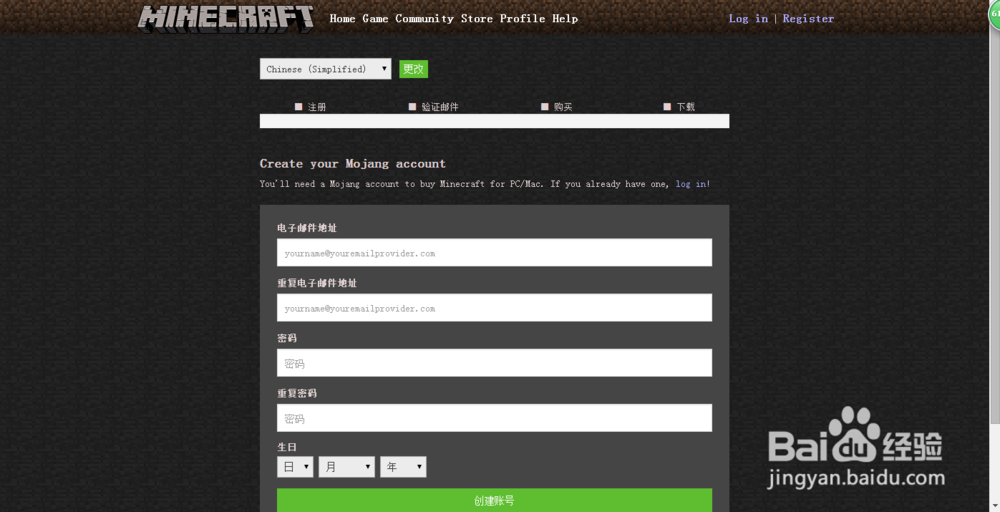Open the 年 birthday year dropdown
The image size is (1000, 512).
click(403, 467)
